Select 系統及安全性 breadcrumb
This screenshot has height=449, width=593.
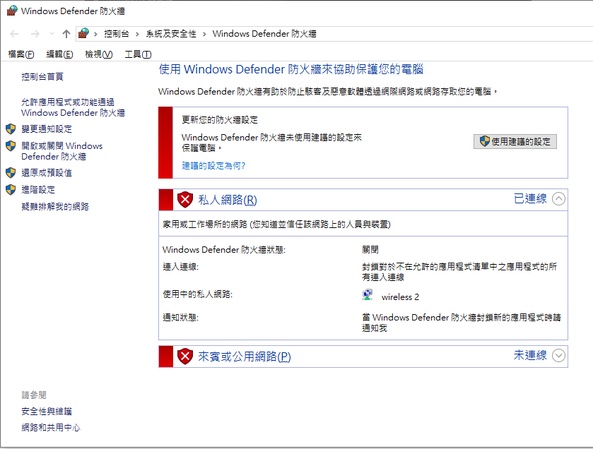[171, 34]
